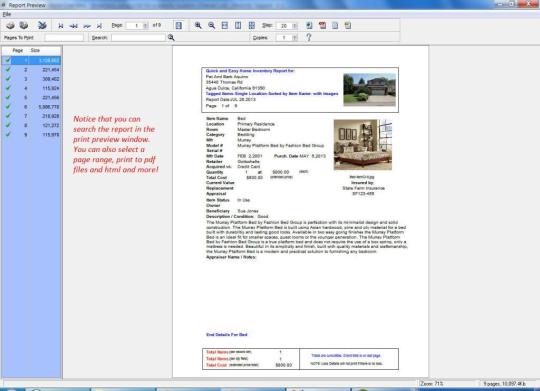The image size is (540, 391).
Task: Click the blue 'Totals are cumulative' note
Action: 346,356
